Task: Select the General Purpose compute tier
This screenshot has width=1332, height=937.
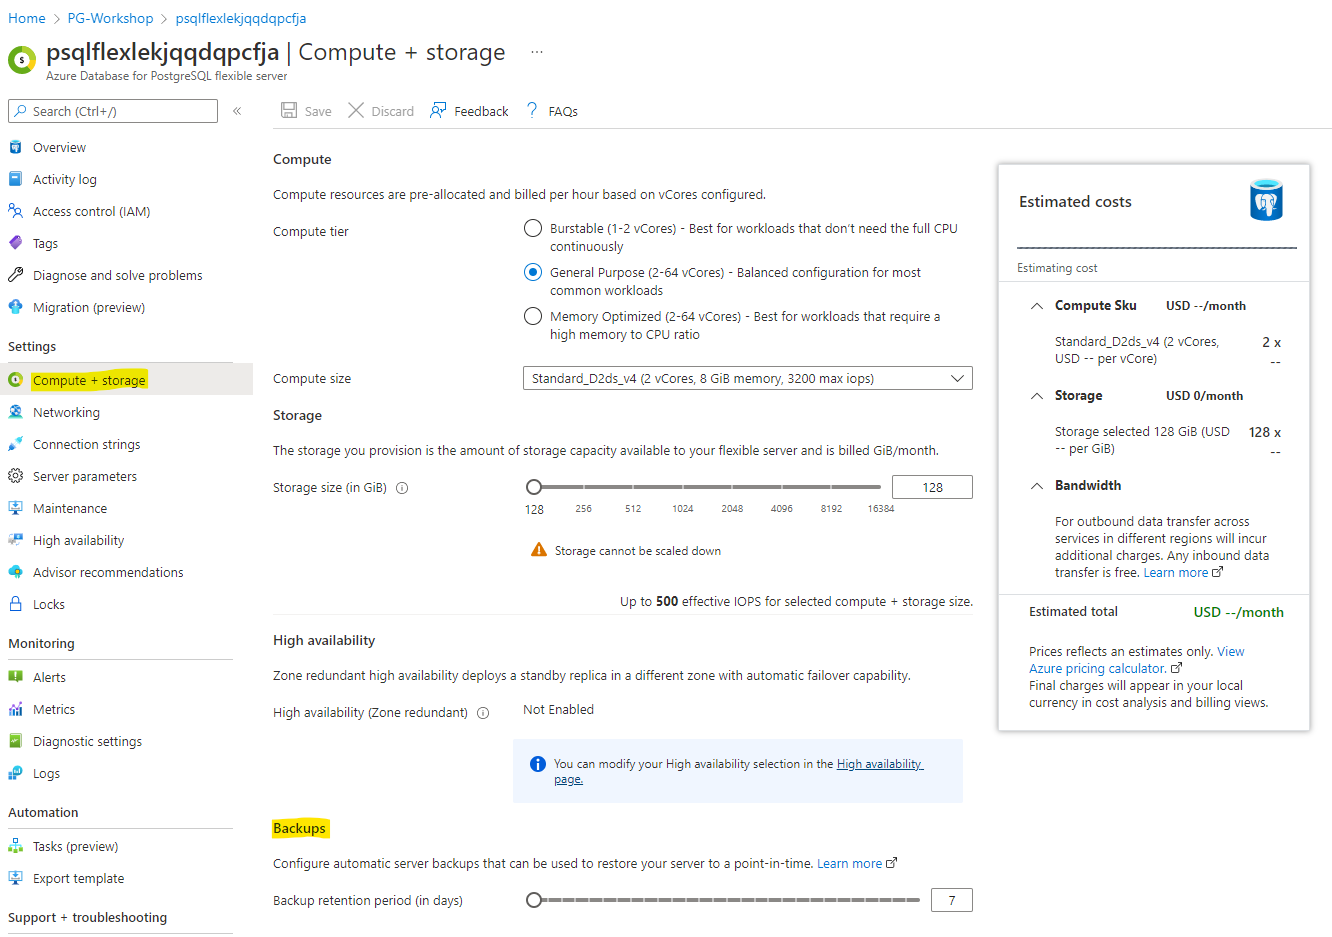Action: point(532,271)
